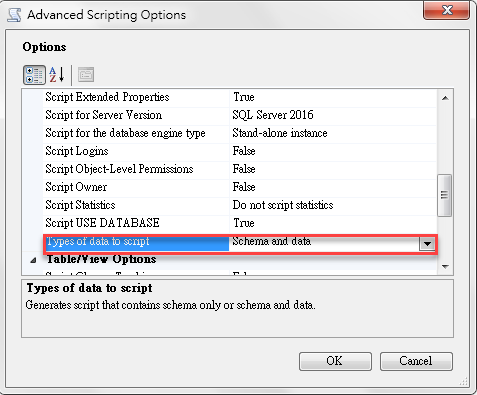Click the scrollbar up arrow
The image size is (477, 395).
[x=445, y=98]
